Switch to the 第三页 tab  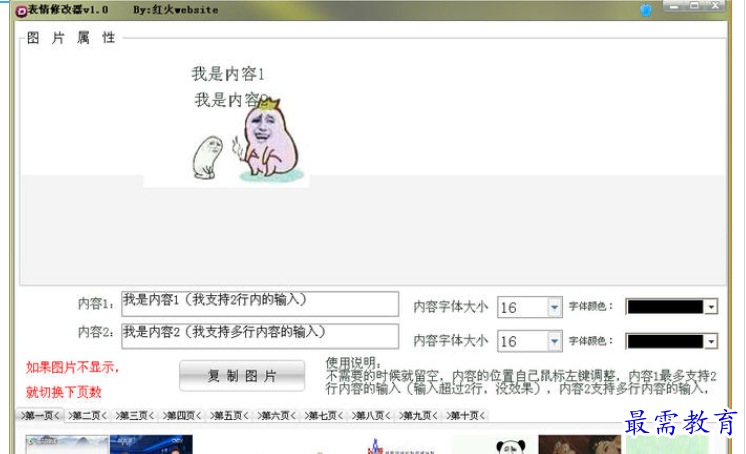135,415
